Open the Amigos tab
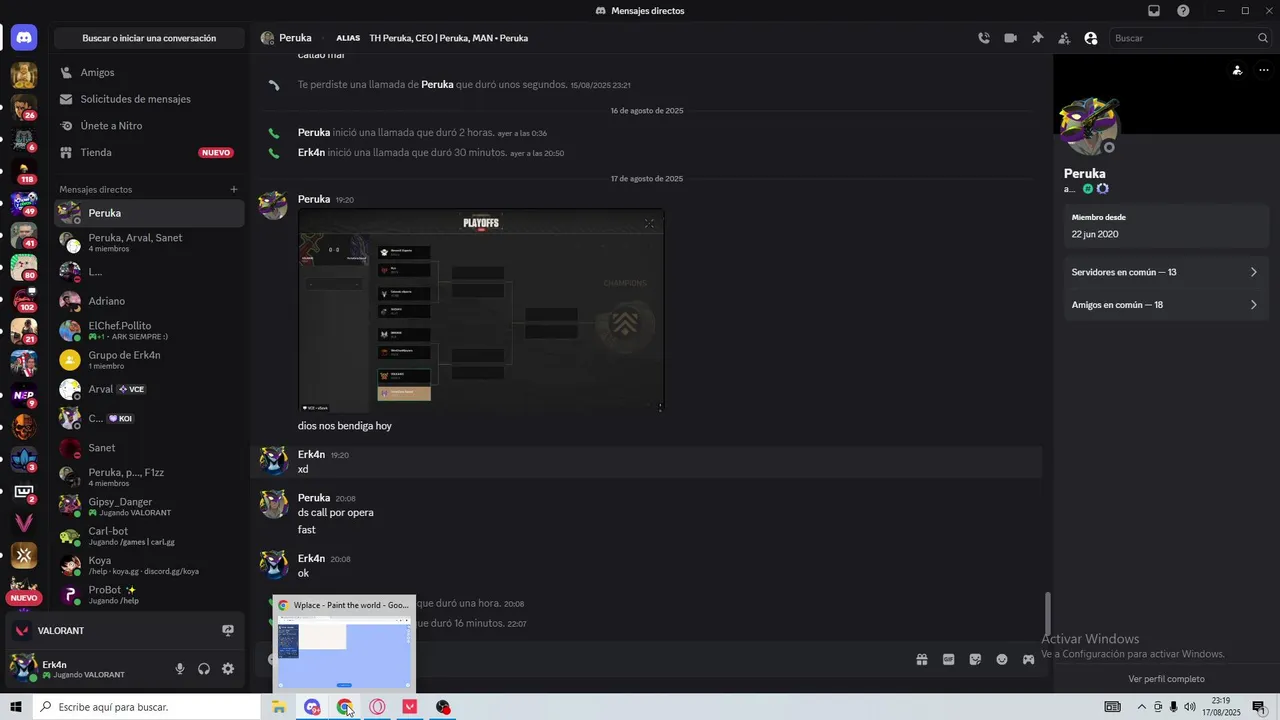Screen dimensions: 1280x720 pos(149,72)
